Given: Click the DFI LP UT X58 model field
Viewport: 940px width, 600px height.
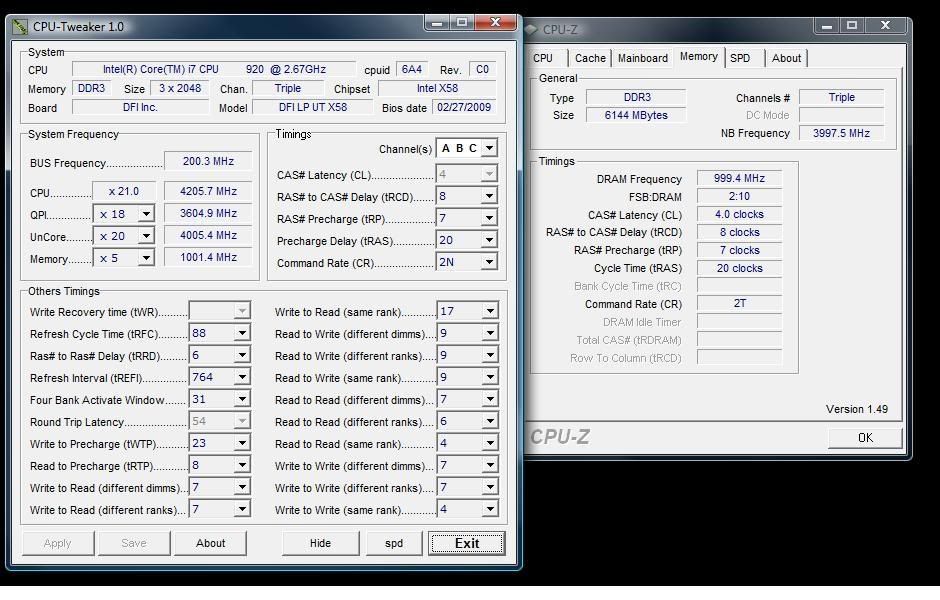Looking at the screenshot, I should [313, 107].
